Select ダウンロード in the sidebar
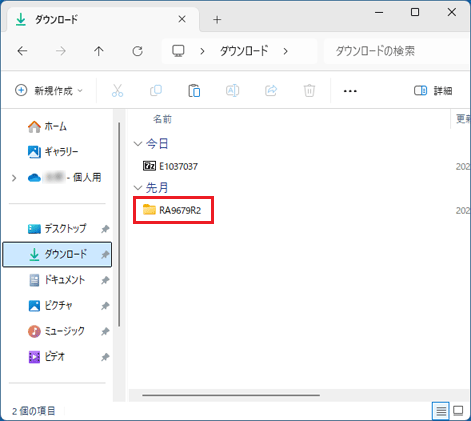471x421 pixels. 57,254
